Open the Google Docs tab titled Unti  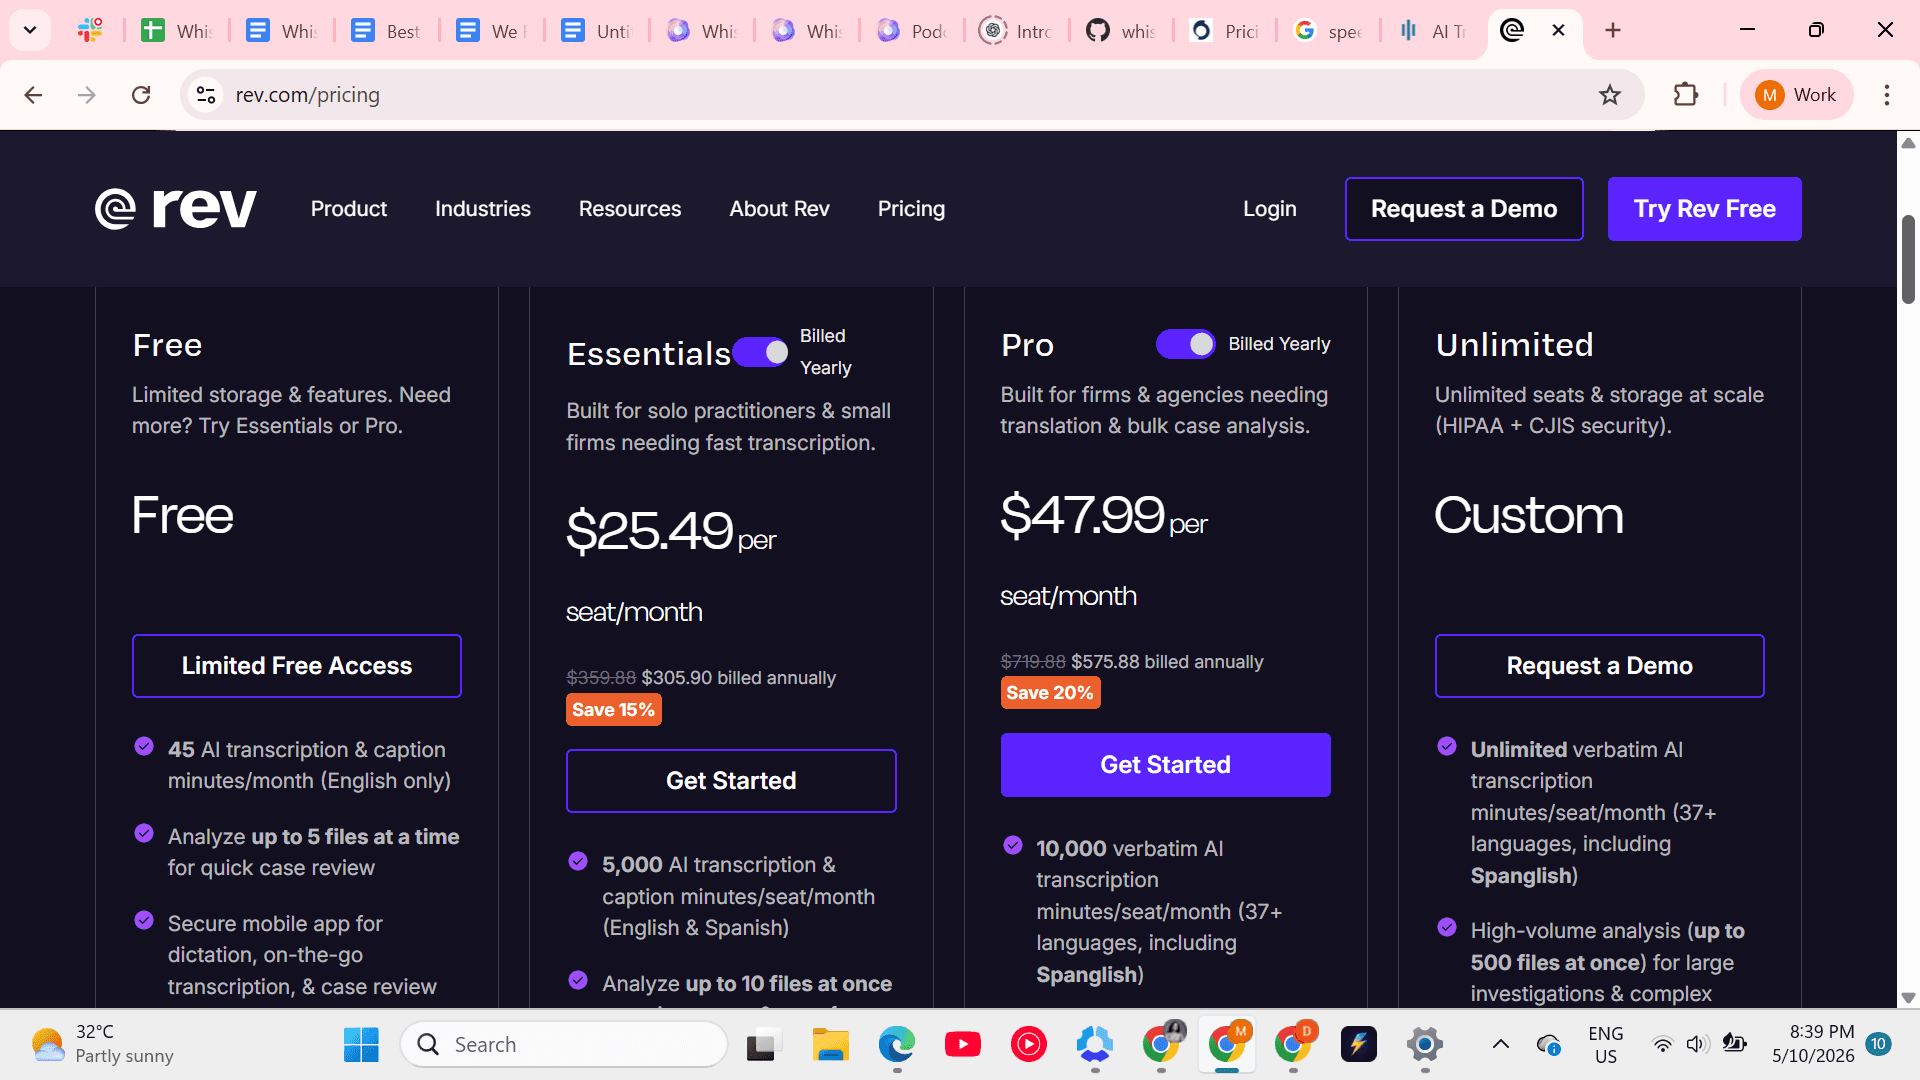(596, 31)
